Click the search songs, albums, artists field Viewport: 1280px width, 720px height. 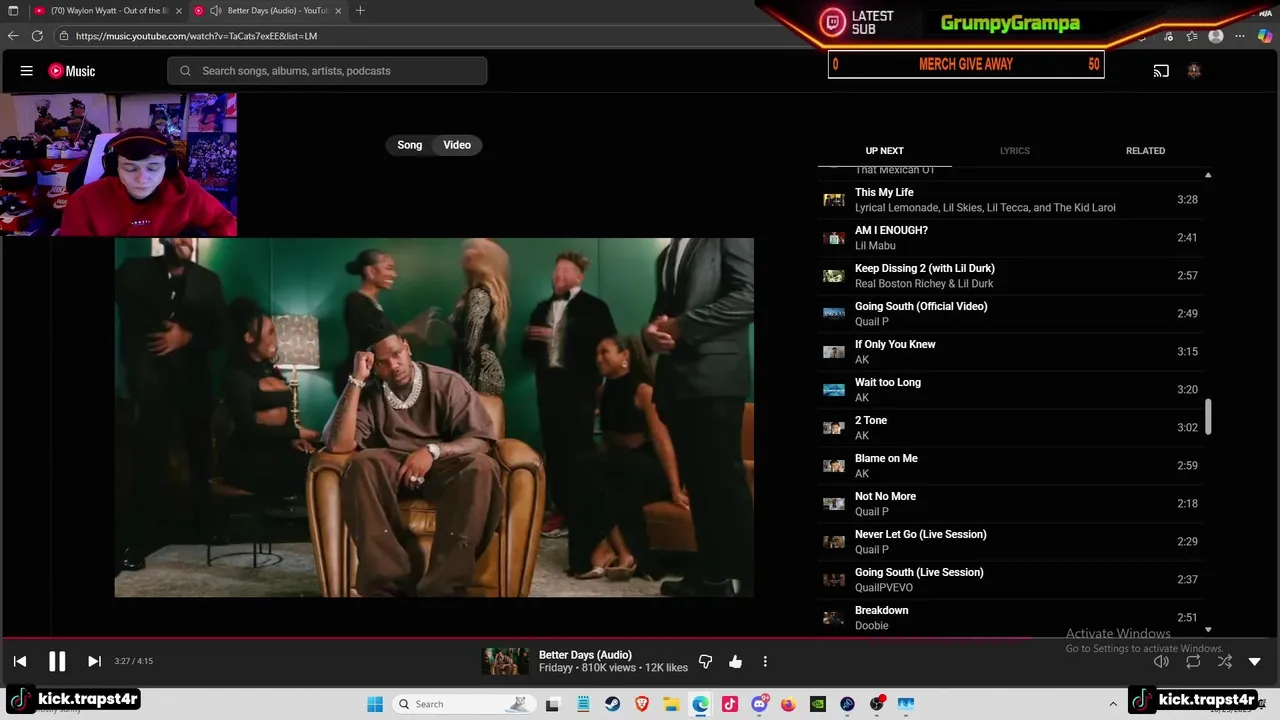[327, 71]
